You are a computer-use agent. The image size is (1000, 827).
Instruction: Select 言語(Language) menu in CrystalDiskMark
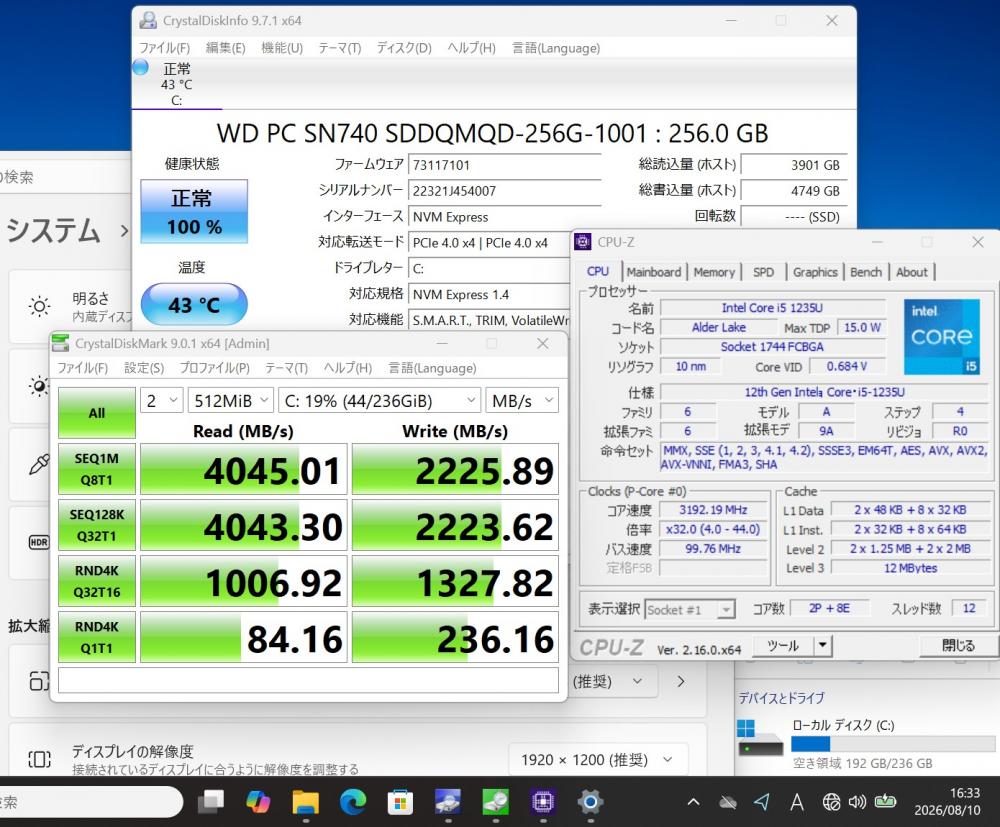coord(432,368)
